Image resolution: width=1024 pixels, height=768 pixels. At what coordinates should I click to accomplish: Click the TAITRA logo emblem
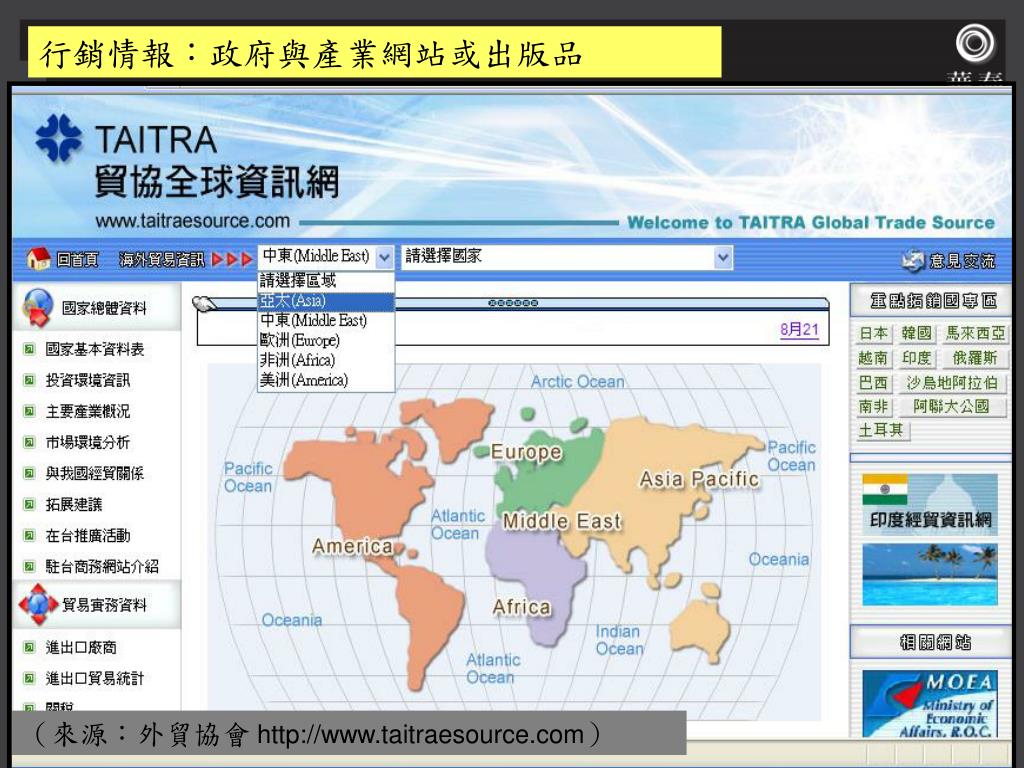[59, 138]
